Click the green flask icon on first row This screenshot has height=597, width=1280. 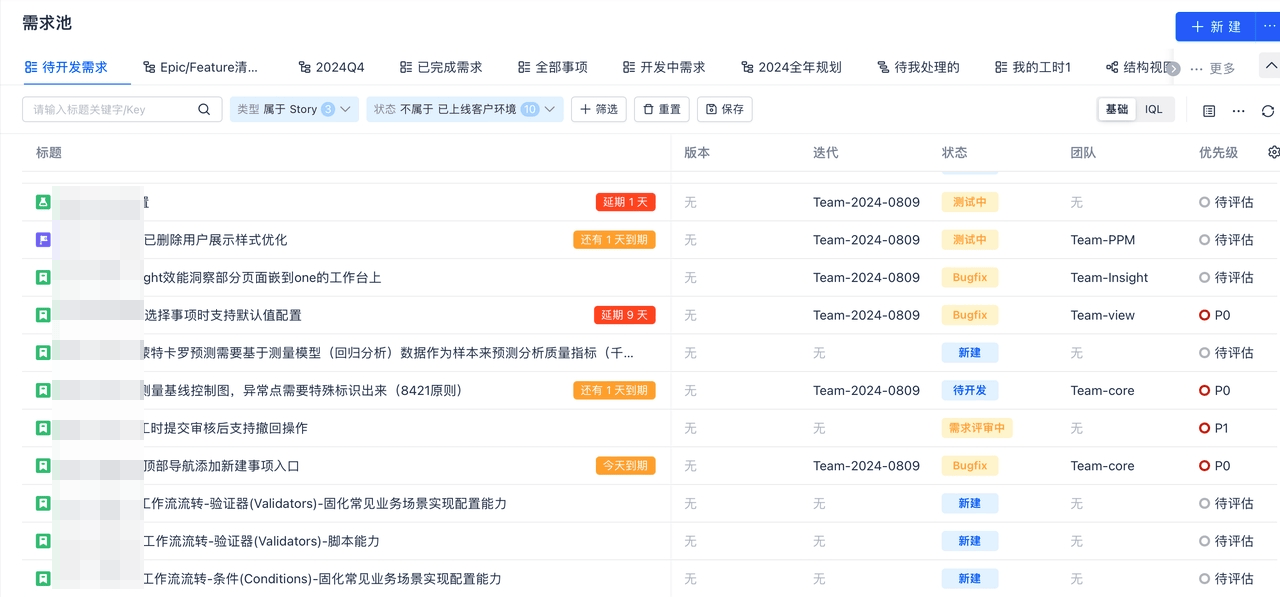(x=43, y=202)
